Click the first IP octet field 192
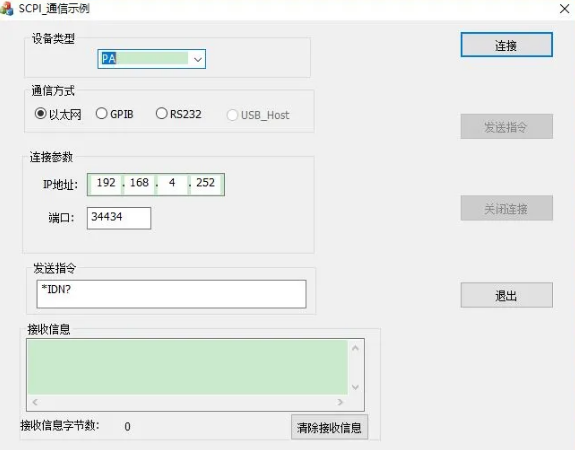The image size is (575, 450). click(x=106, y=183)
